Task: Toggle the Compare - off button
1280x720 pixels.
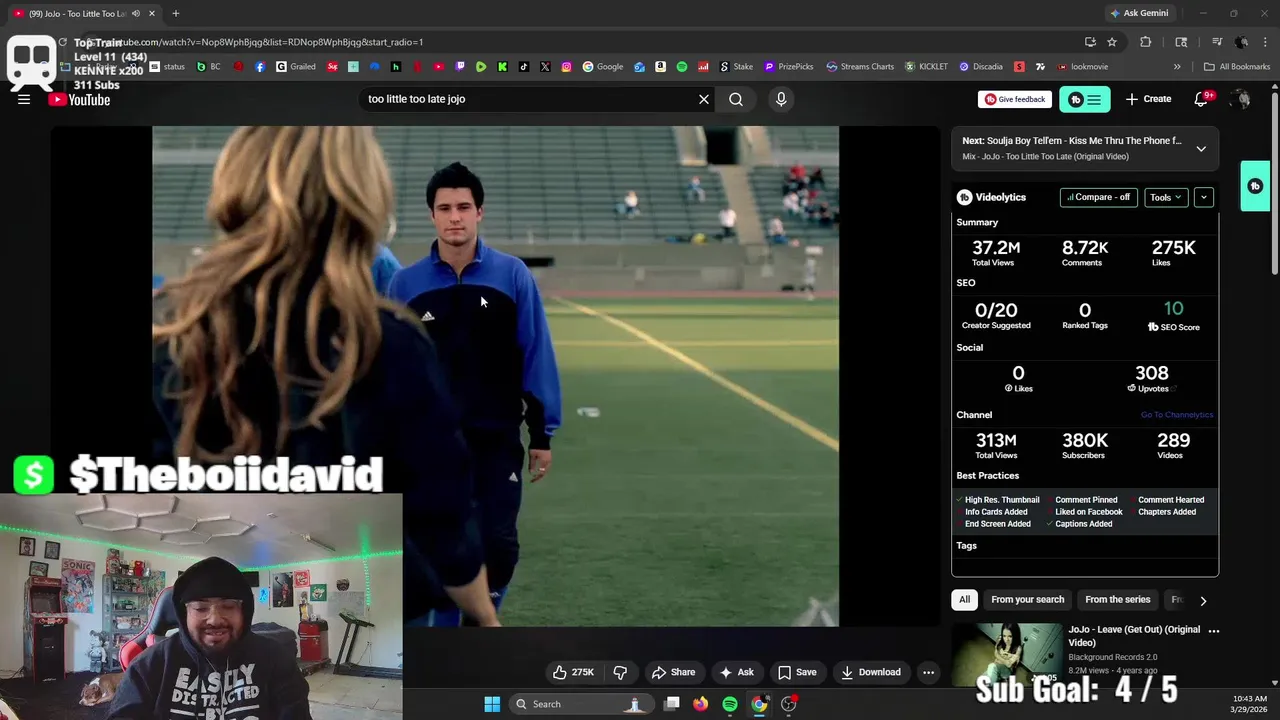Action: [x=1099, y=197]
